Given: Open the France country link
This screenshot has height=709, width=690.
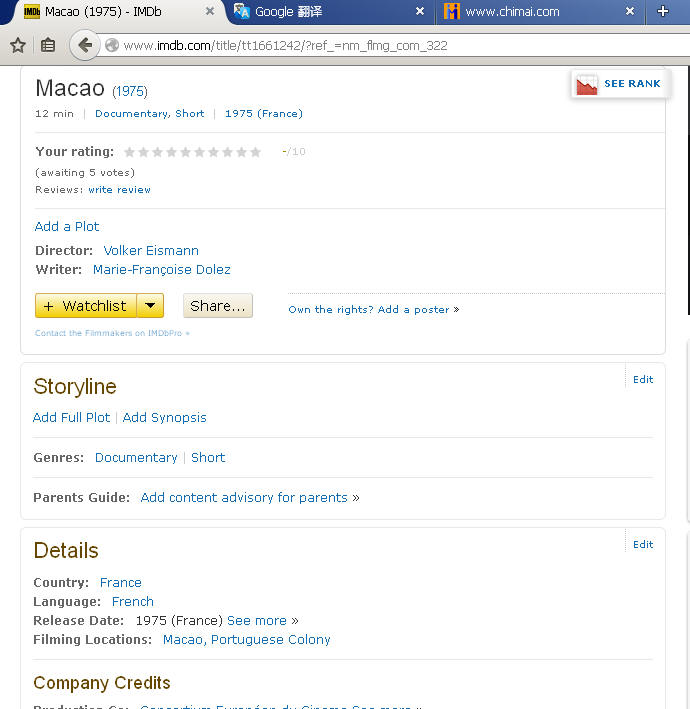Looking at the screenshot, I should pos(121,582).
